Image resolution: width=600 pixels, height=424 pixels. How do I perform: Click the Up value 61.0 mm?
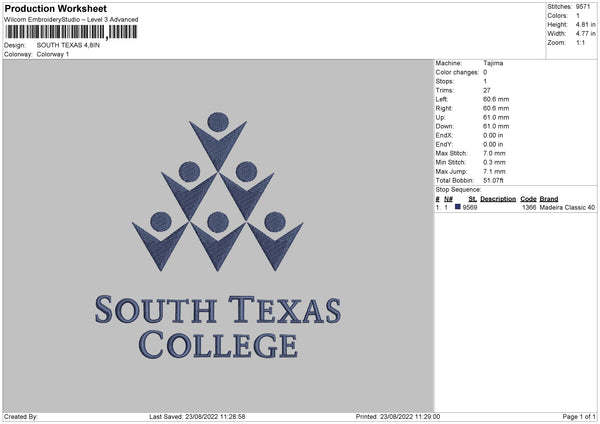point(496,117)
